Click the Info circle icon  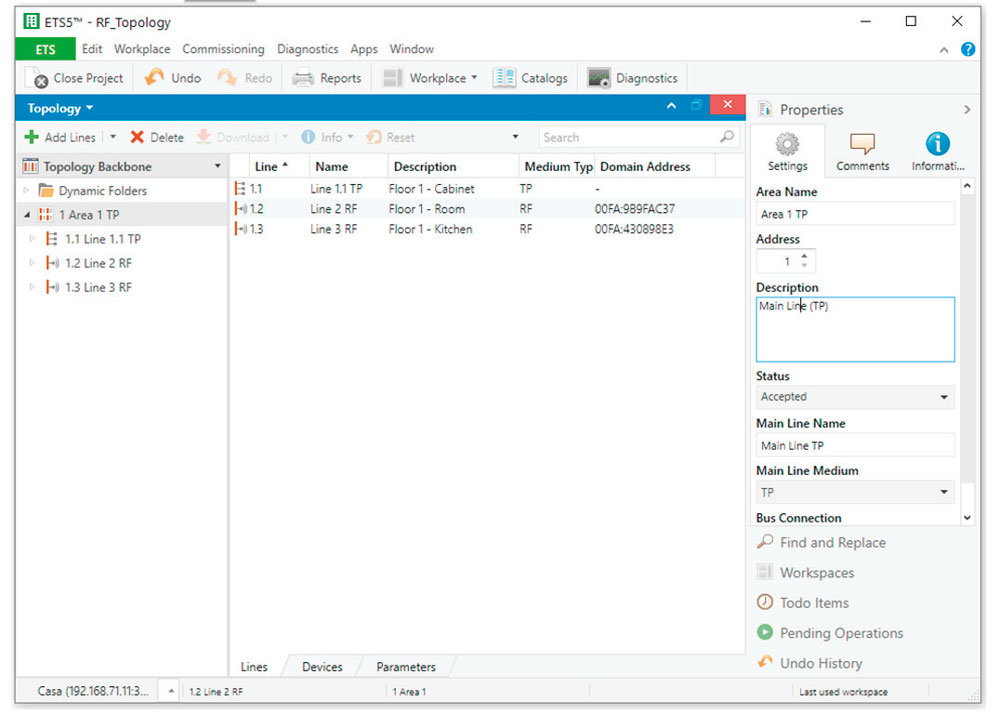pyautogui.click(x=308, y=137)
